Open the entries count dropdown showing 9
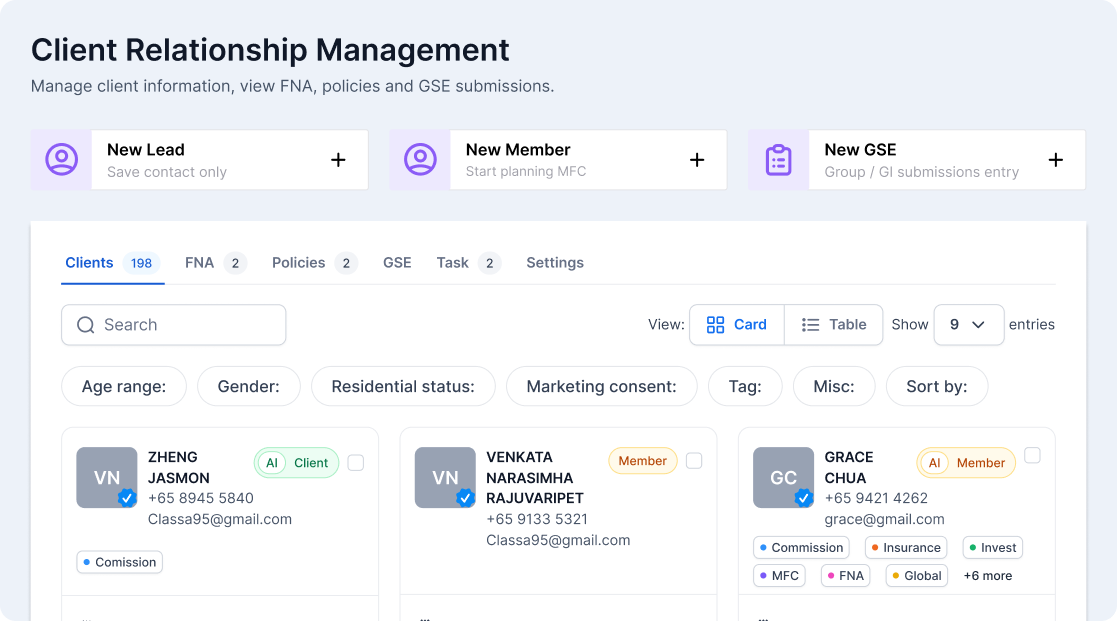This screenshot has height=621, width=1117. pos(968,325)
